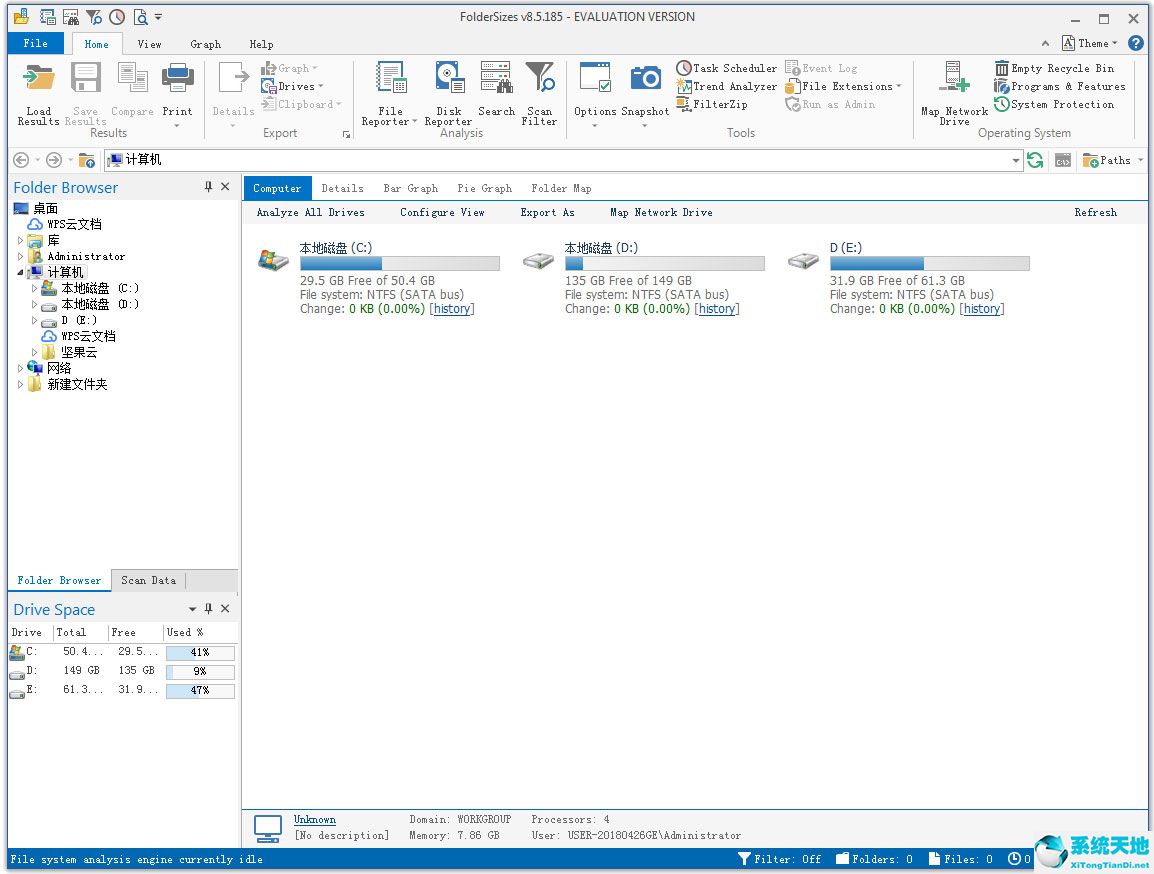The width and height of the screenshot is (1154, 874).
Task: Open history link for D (E:) drive
Action: pos(982,309)
